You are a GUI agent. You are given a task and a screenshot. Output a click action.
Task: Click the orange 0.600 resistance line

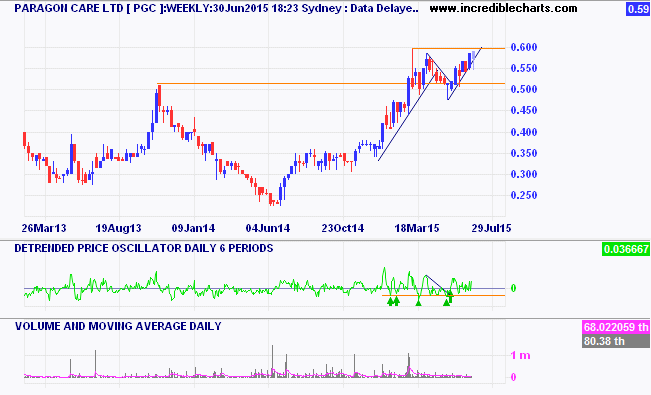point(459,49)
